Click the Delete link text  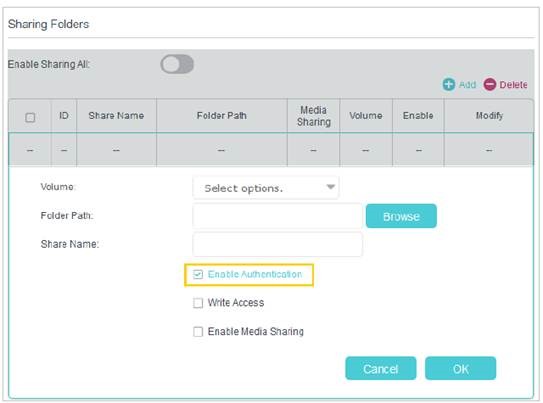(x=513, y=85)
